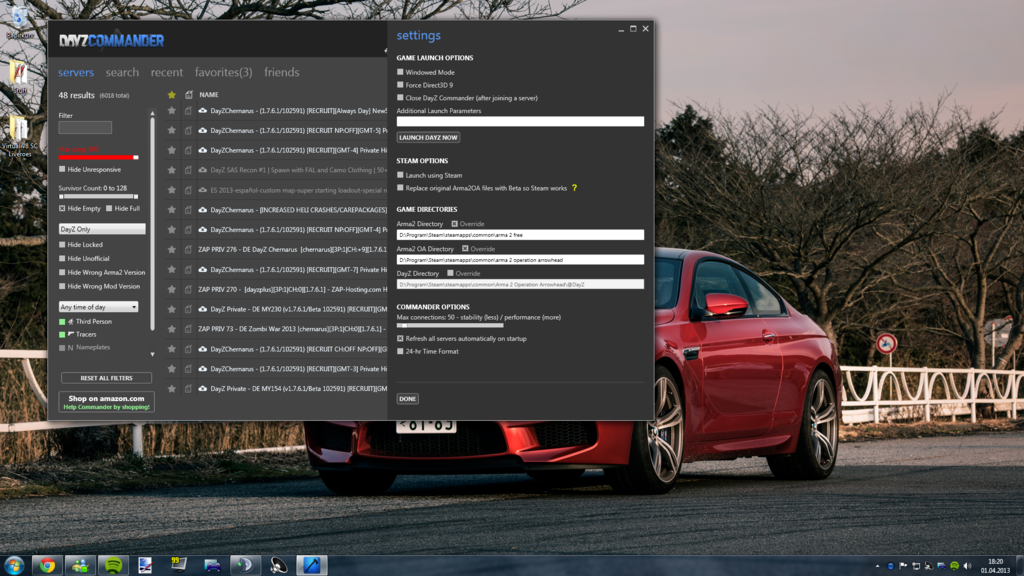Toggle DayZ Directory Override checkbox
The height and width of the screenshot is (576, 1024).
point(450,273)
